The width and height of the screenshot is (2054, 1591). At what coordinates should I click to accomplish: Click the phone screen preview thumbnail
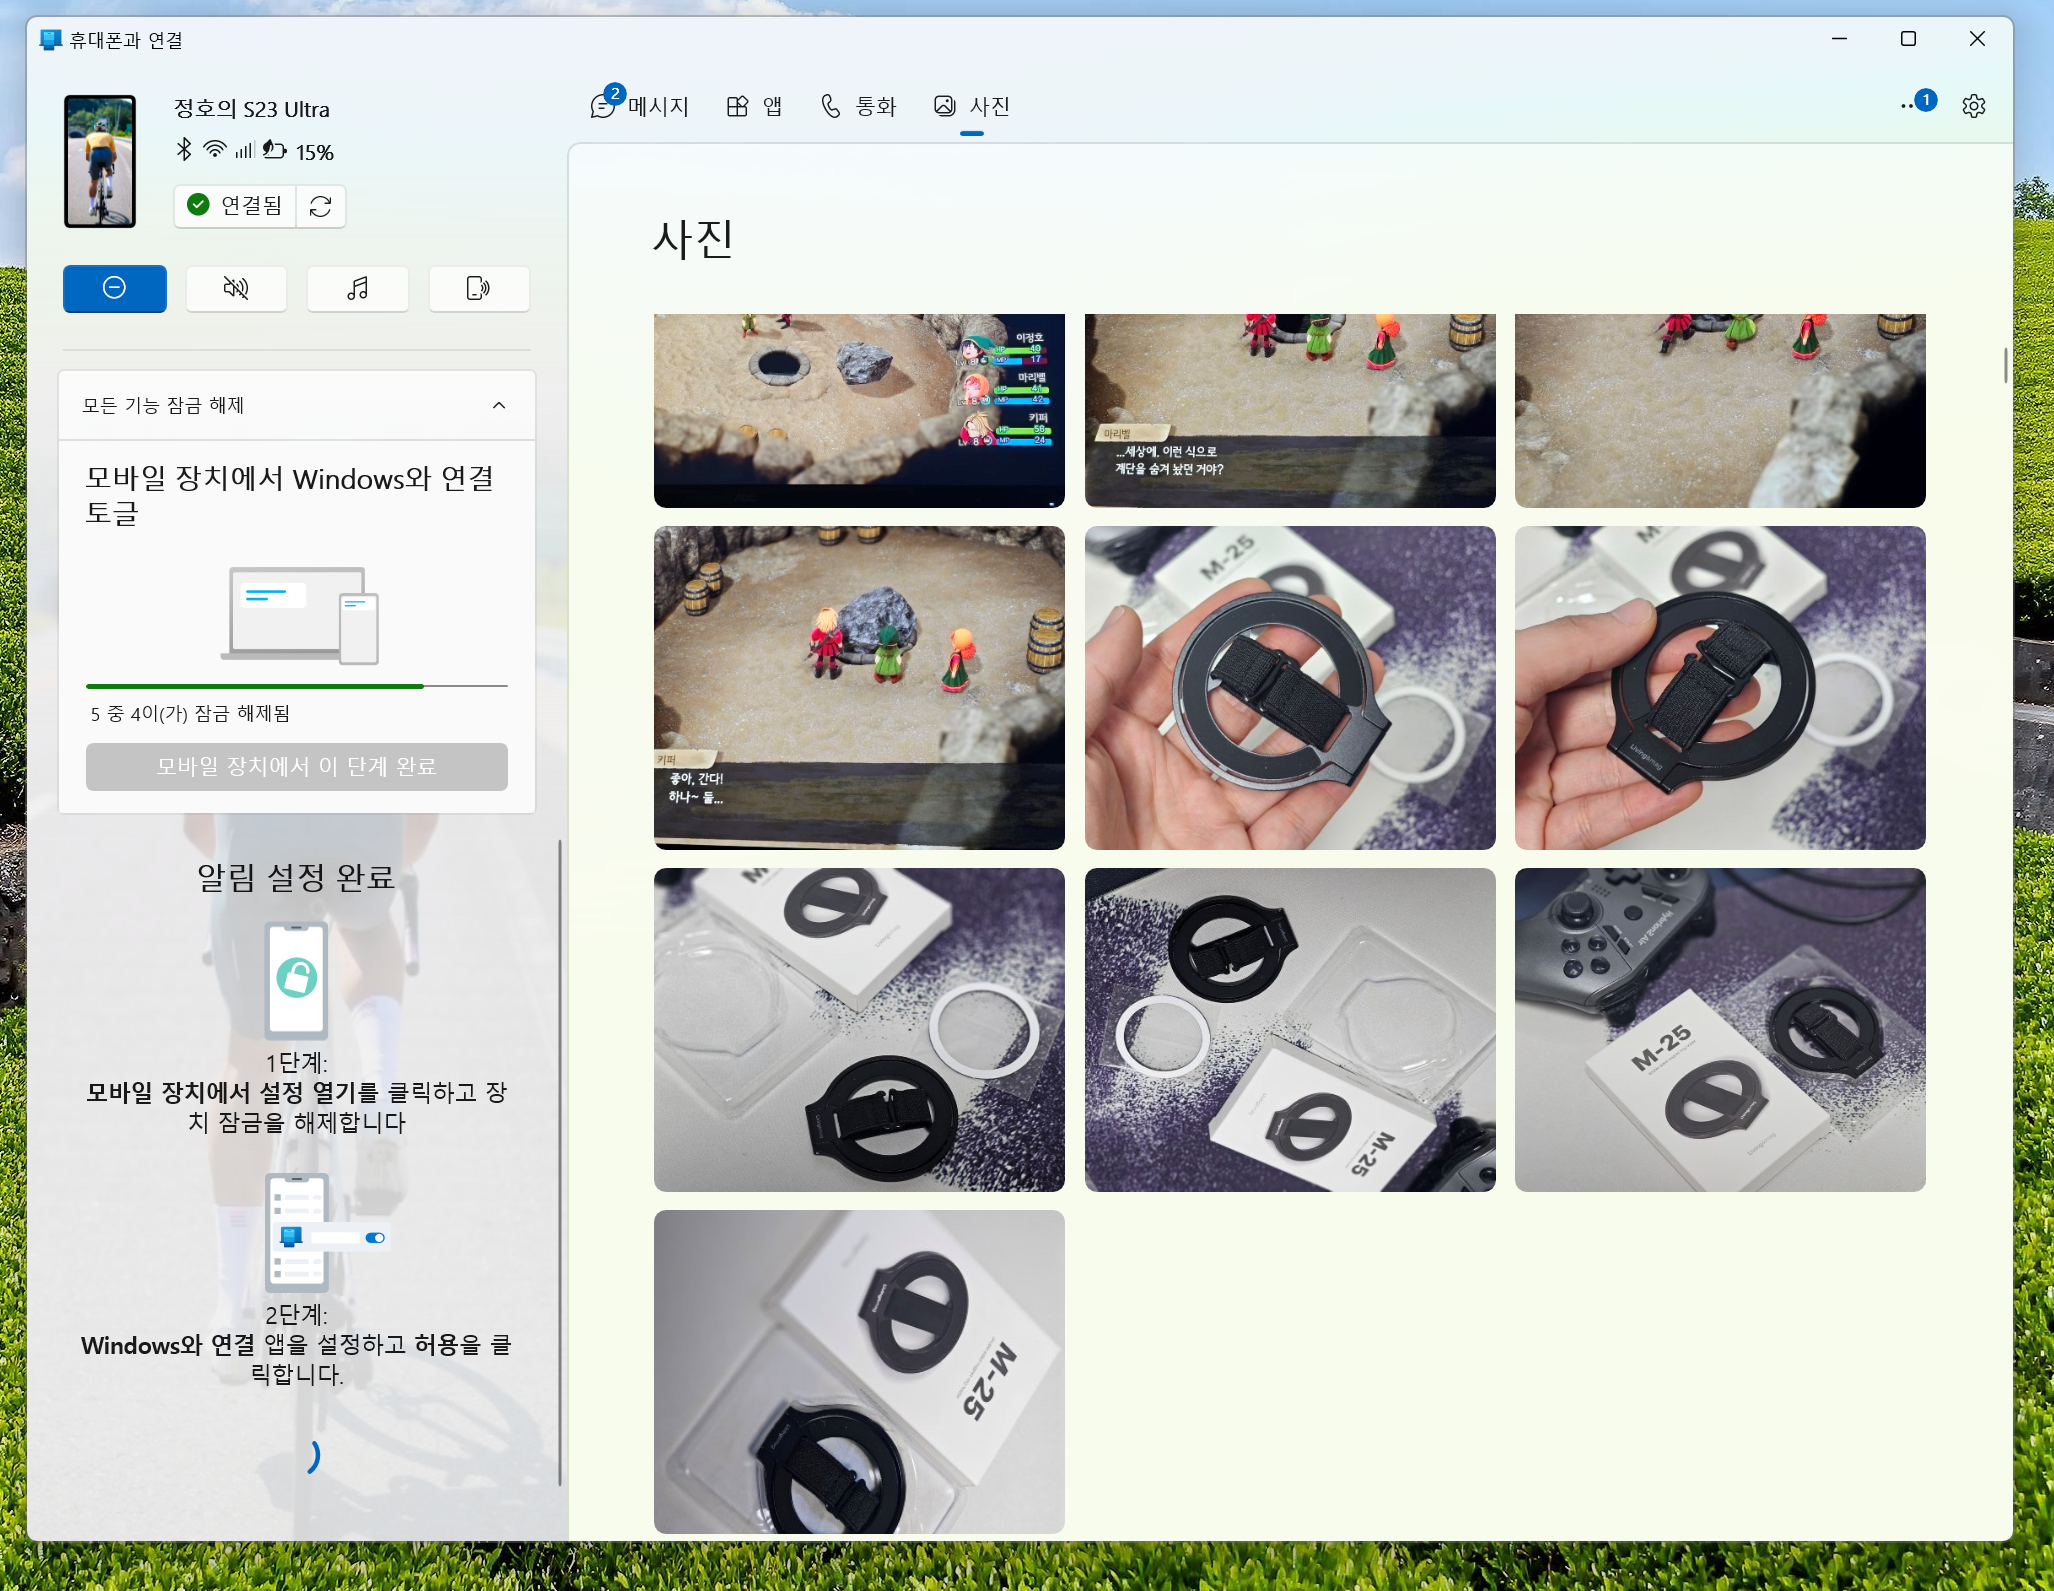click(x=100, y=161)
